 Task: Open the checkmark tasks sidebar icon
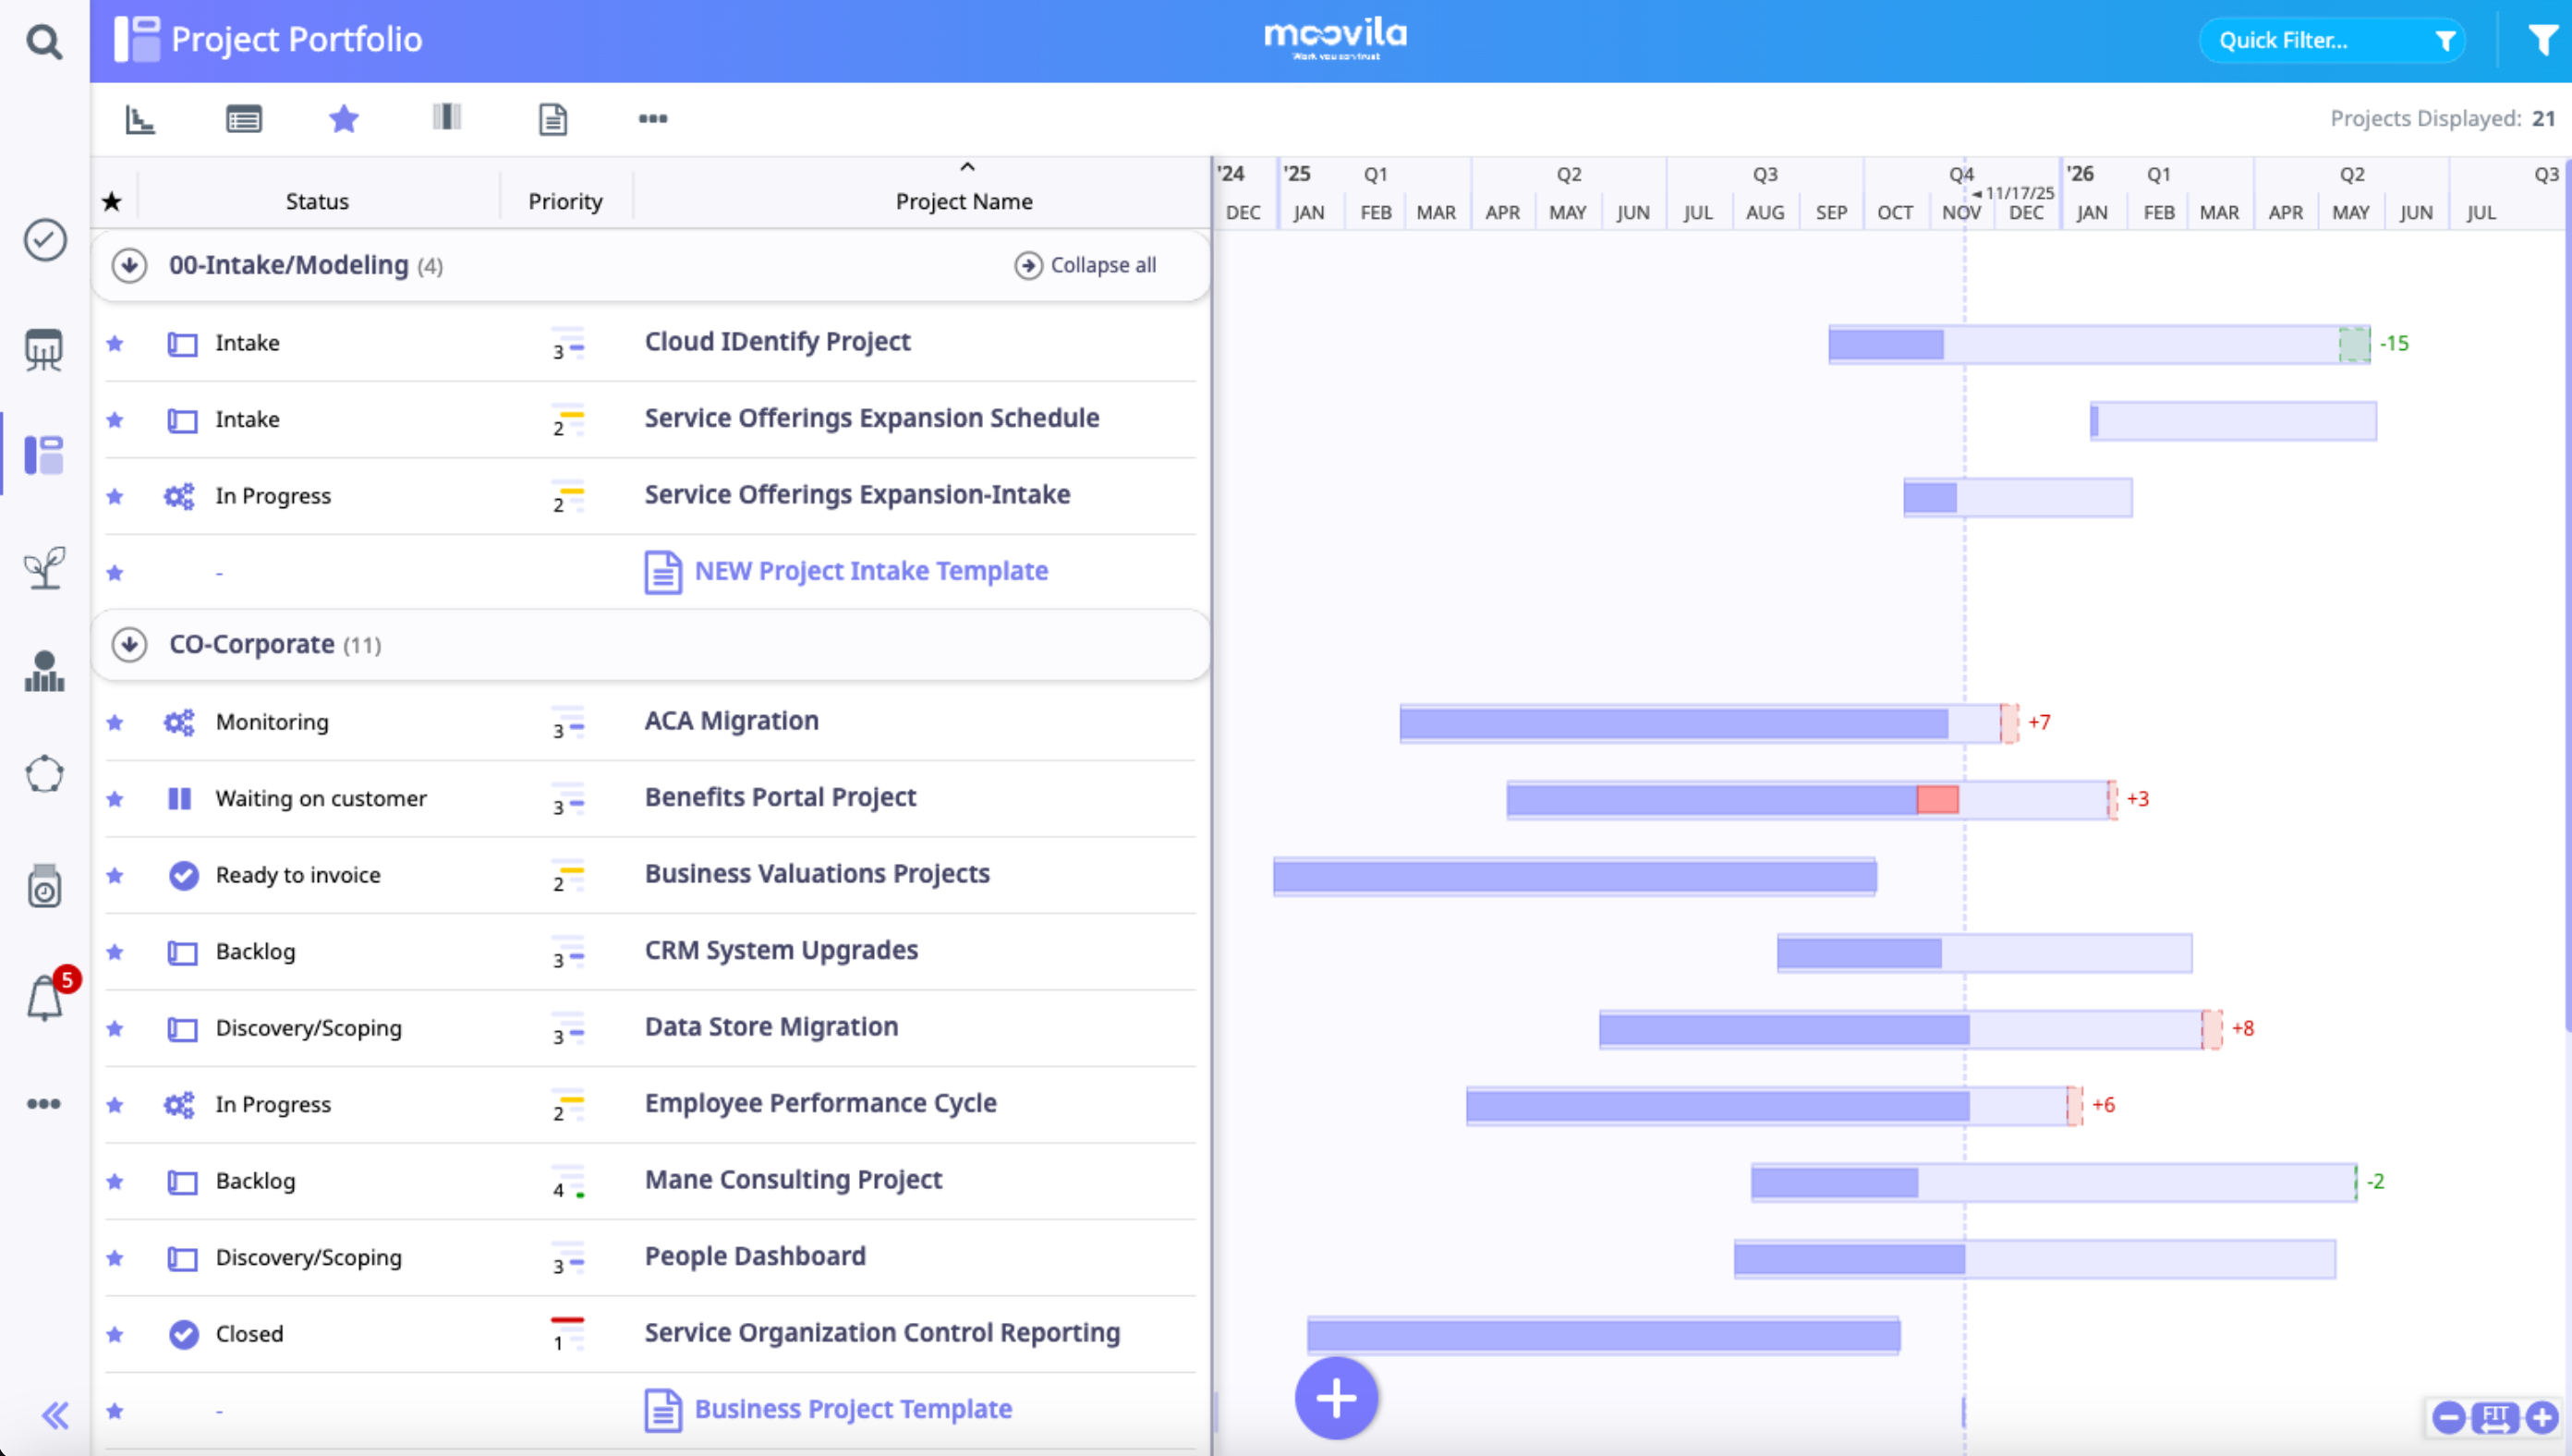(x=45, y=240)
